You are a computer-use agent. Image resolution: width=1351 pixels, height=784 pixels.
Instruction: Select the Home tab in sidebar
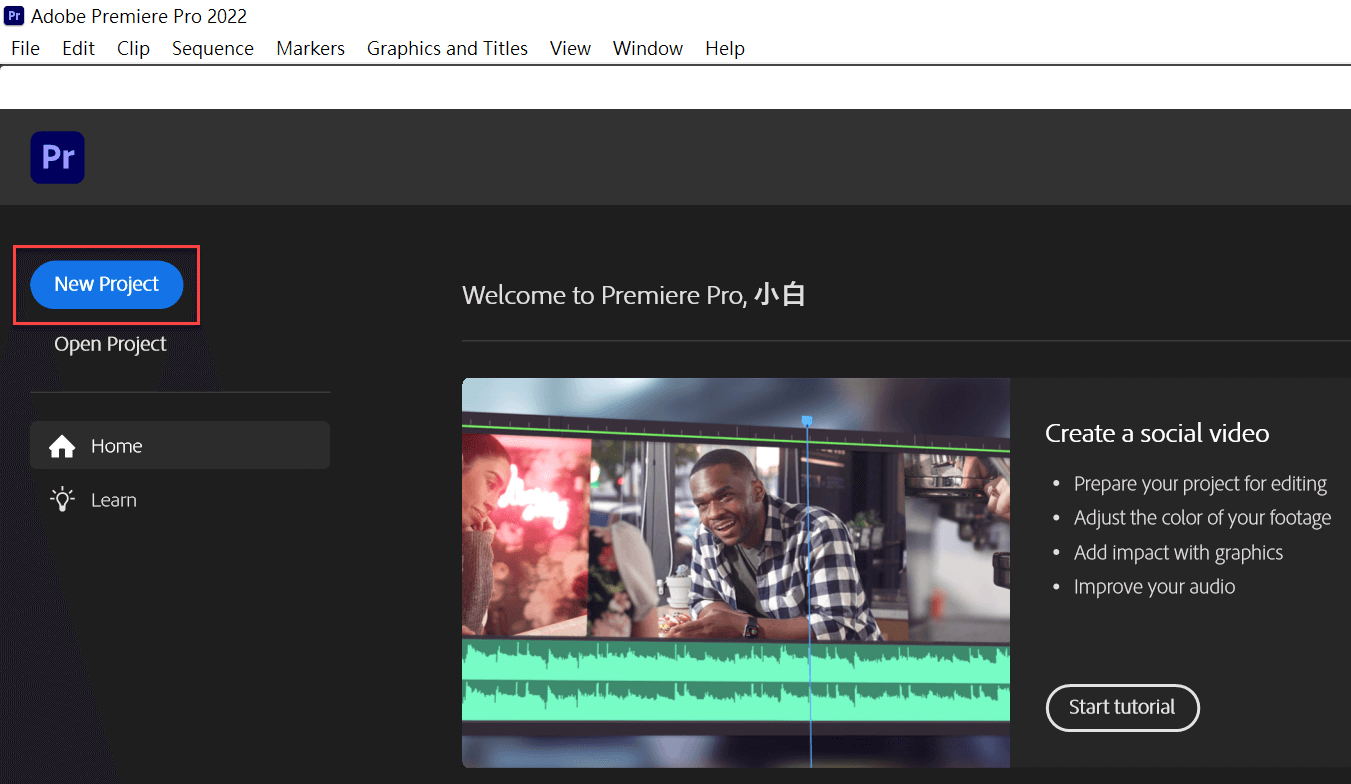(180, 445)
